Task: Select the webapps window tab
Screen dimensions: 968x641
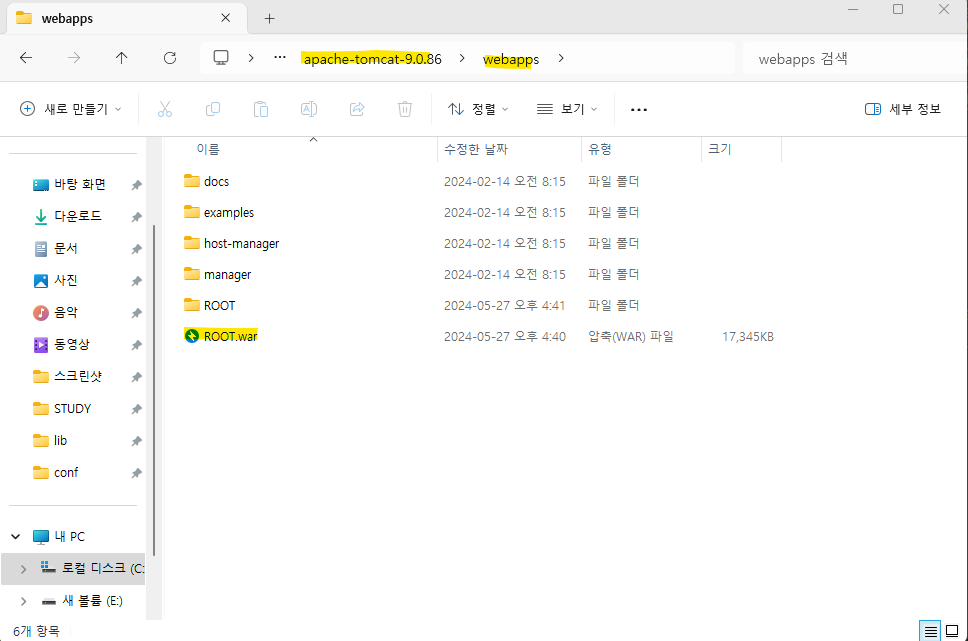Action: pos(127,19)
